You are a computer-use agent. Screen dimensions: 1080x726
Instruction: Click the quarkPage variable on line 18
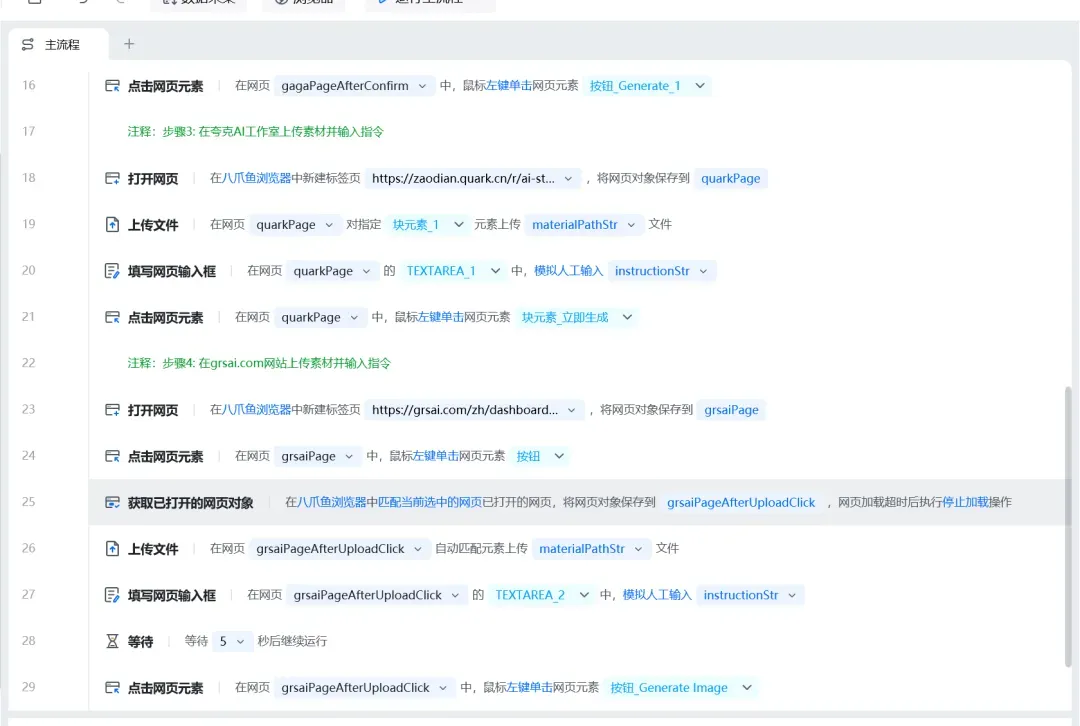[x=731, y=178]
